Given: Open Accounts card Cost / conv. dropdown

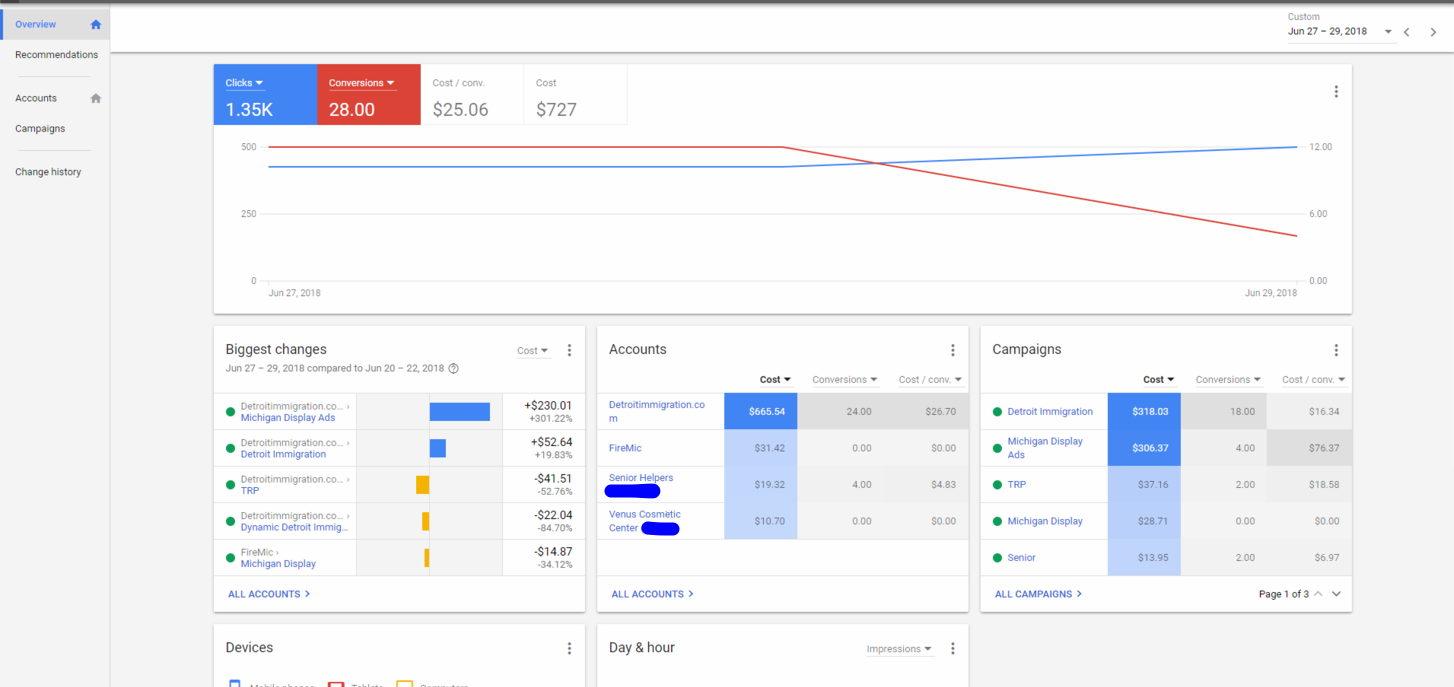Looking at the screenshot, I should coord(930,380).
